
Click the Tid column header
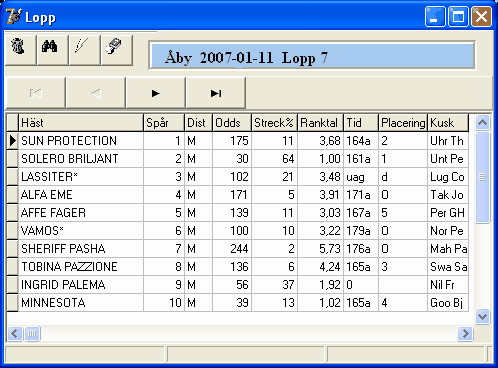[361, 123]
